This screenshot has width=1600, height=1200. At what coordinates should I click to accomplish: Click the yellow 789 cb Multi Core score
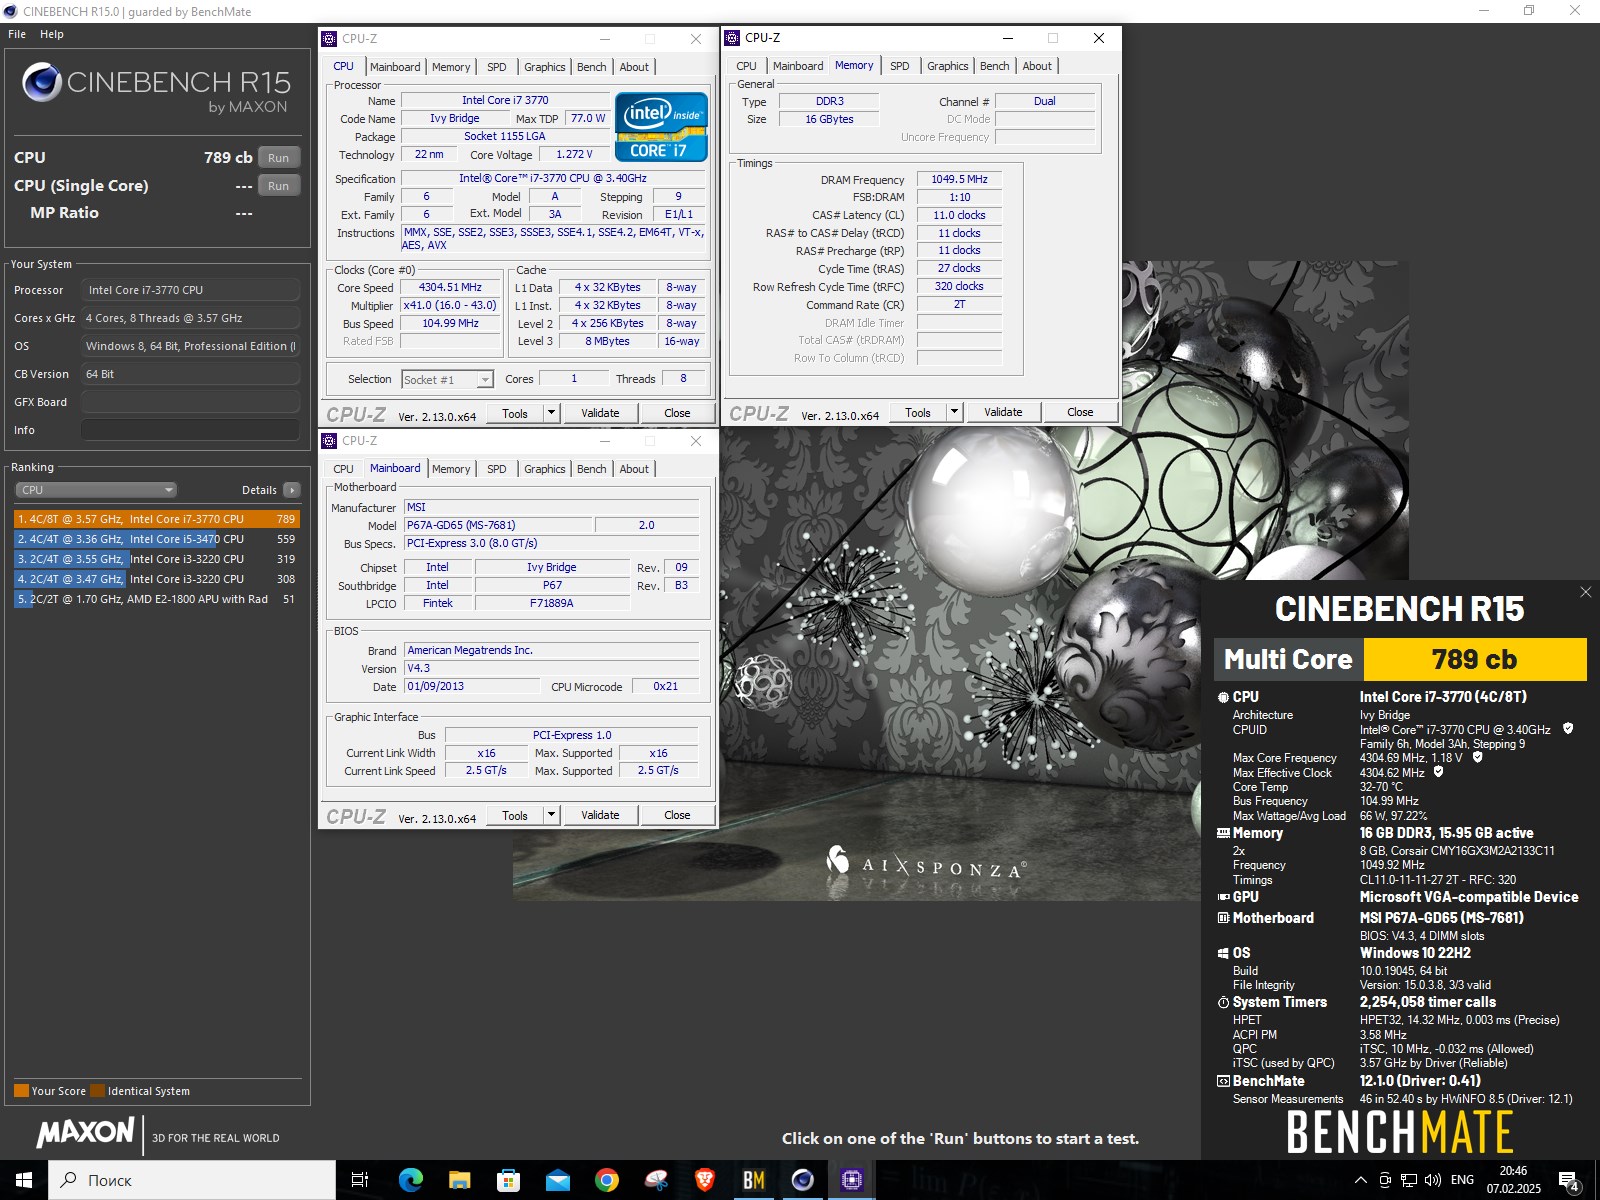pos(1475,659)
